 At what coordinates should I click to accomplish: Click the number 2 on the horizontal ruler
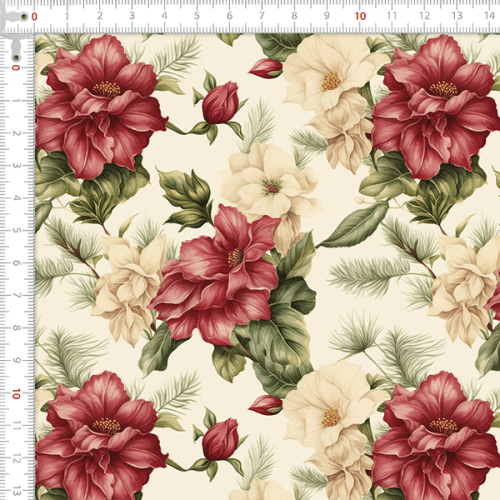point(99,16)
